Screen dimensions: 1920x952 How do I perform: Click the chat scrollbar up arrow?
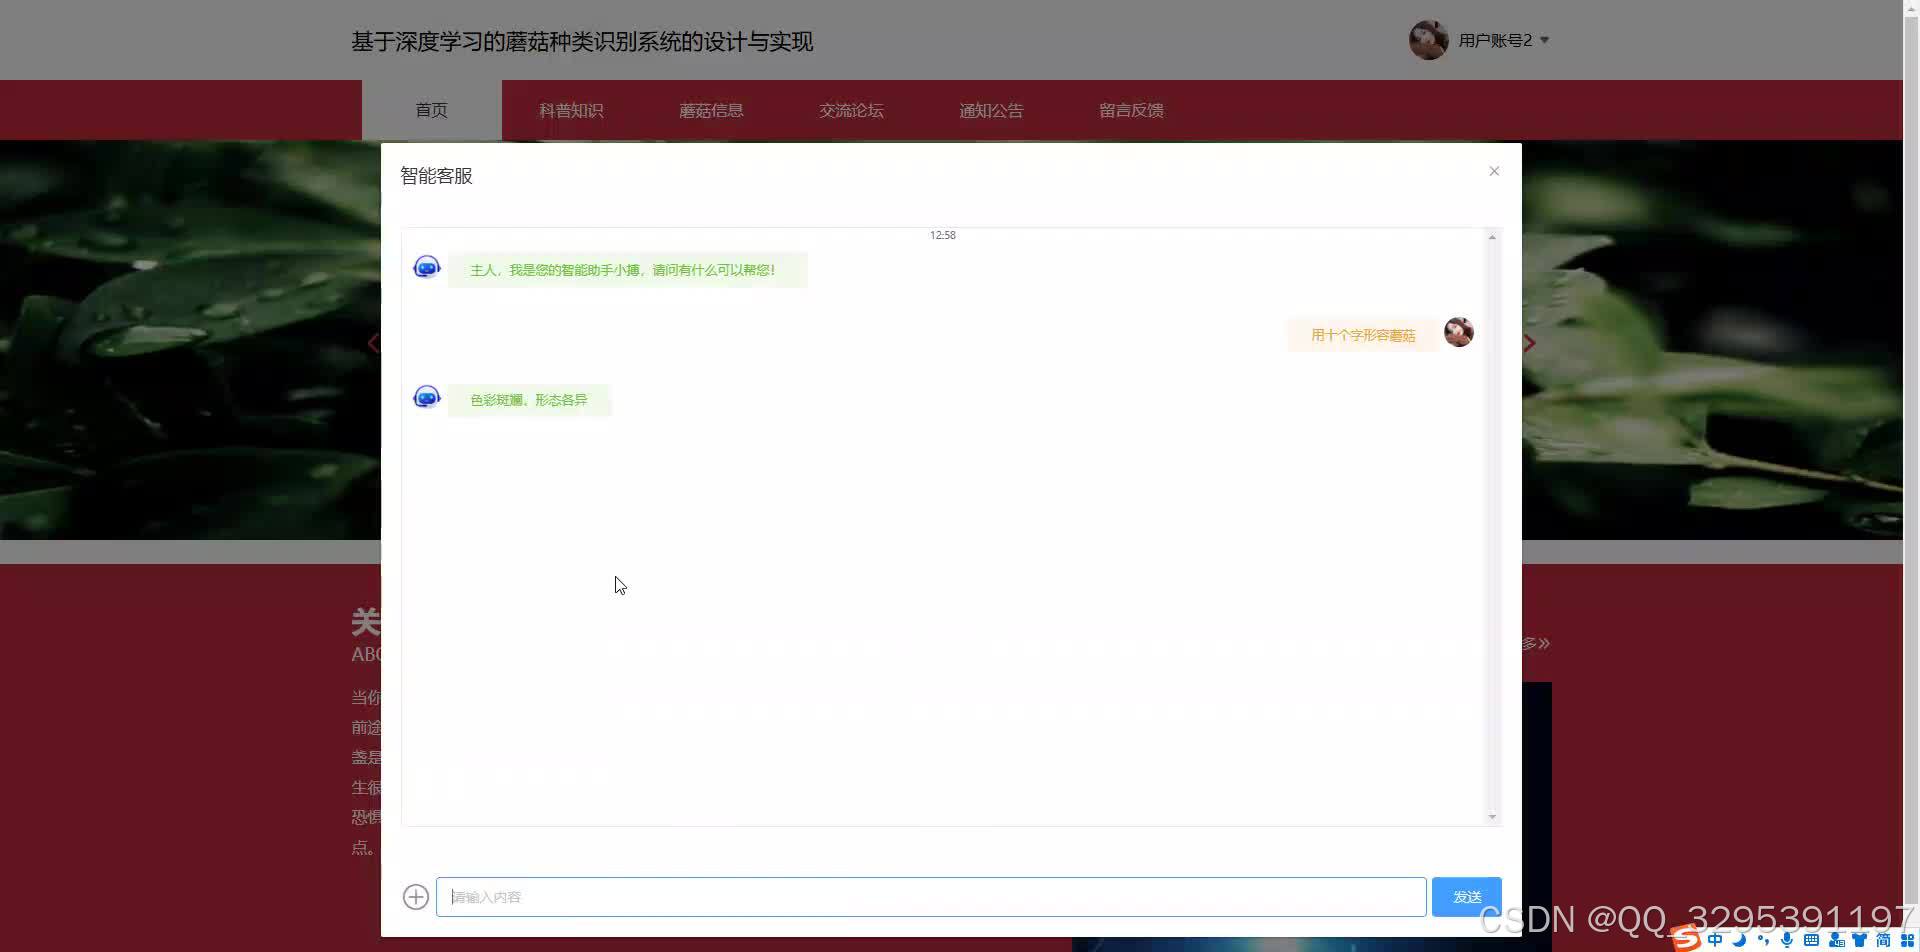1492,237
